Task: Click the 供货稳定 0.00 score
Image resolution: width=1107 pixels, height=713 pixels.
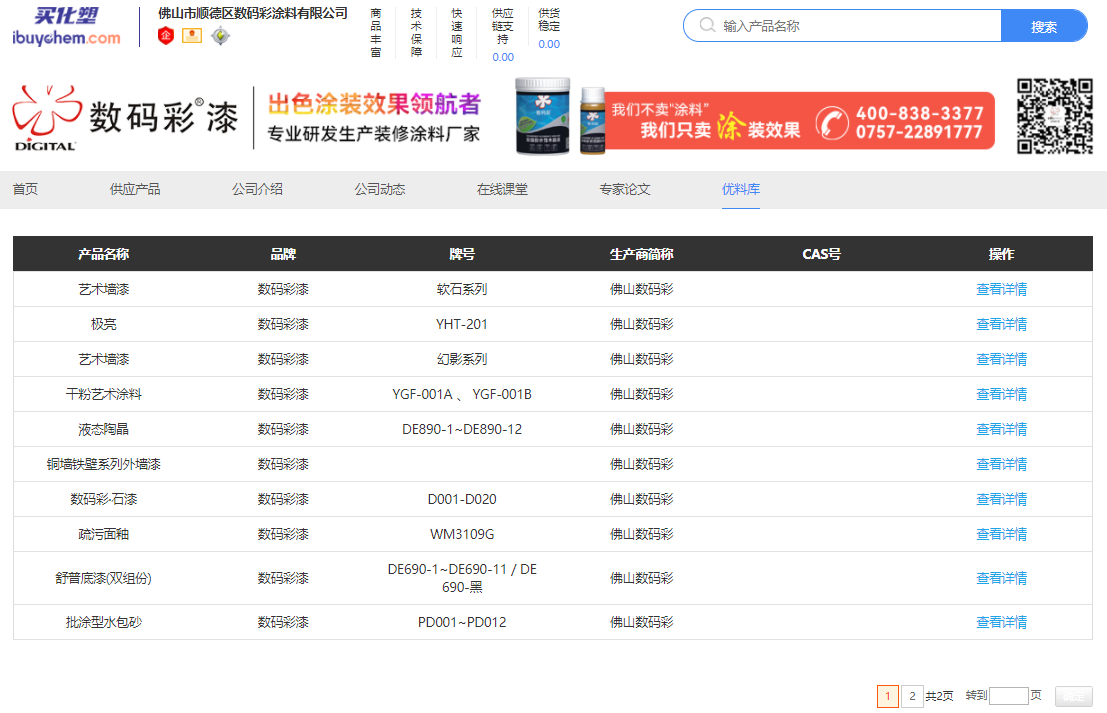Action: click(x=549, y=44)
